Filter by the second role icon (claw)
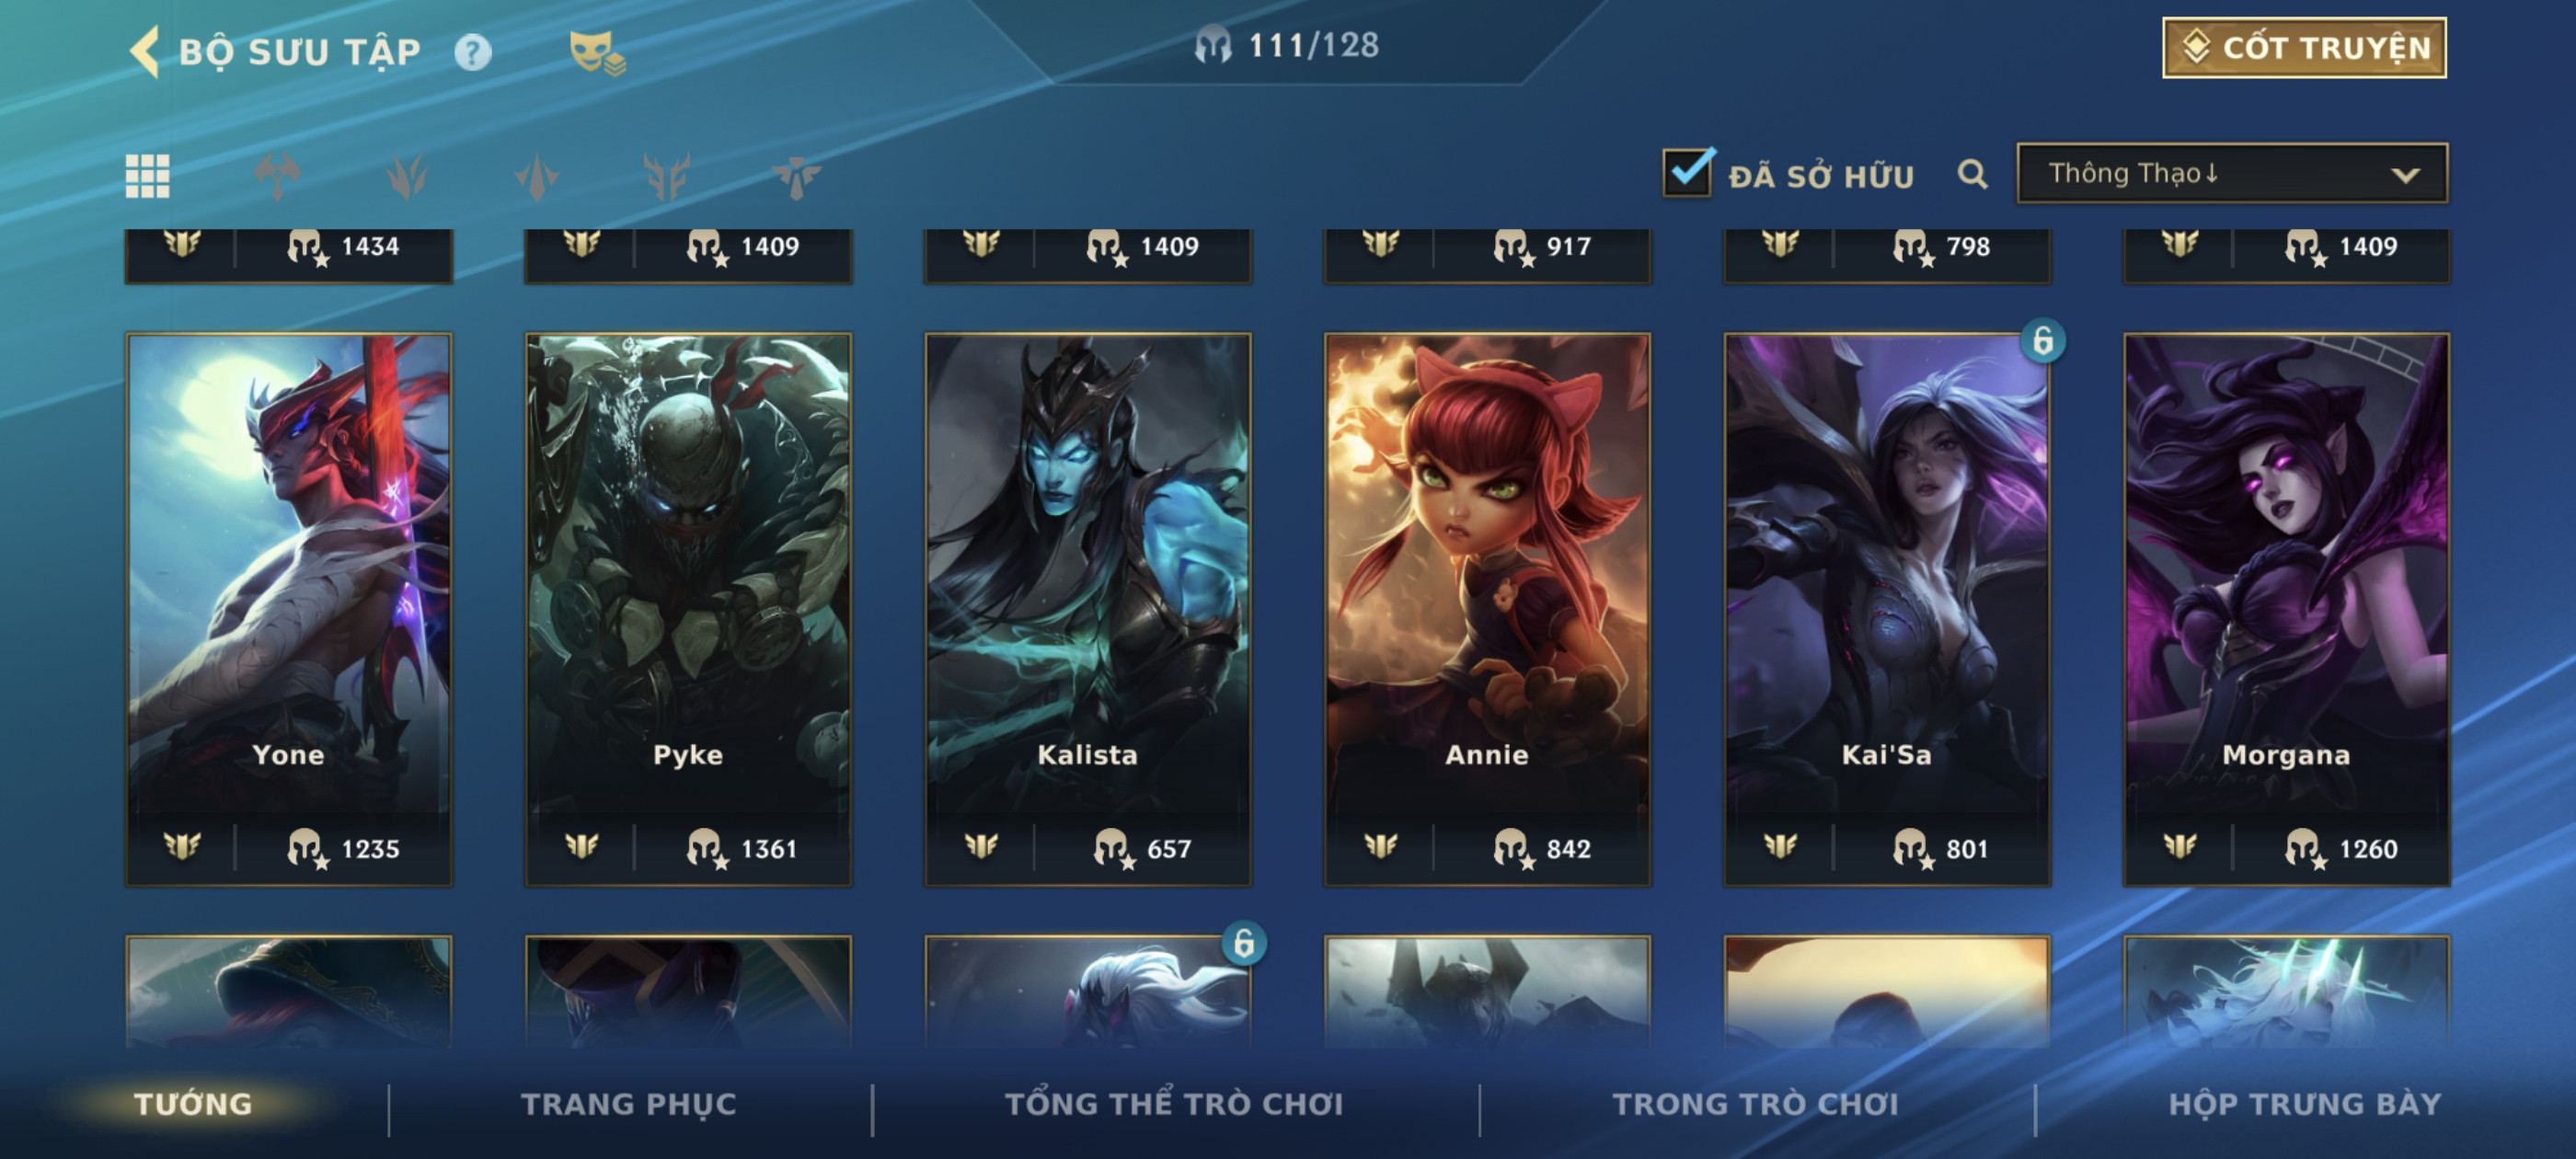This screenshot has width=2576, height=1159. click(x=406, y=177)
